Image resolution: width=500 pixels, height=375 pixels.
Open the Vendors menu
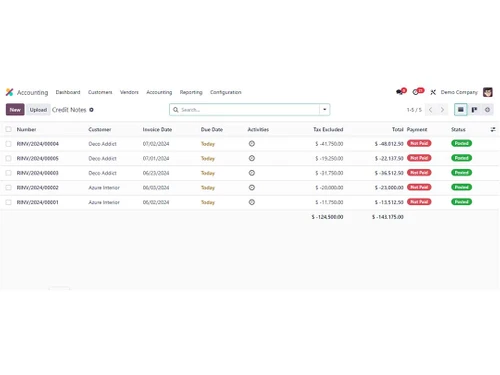click(x=129, y=92)
